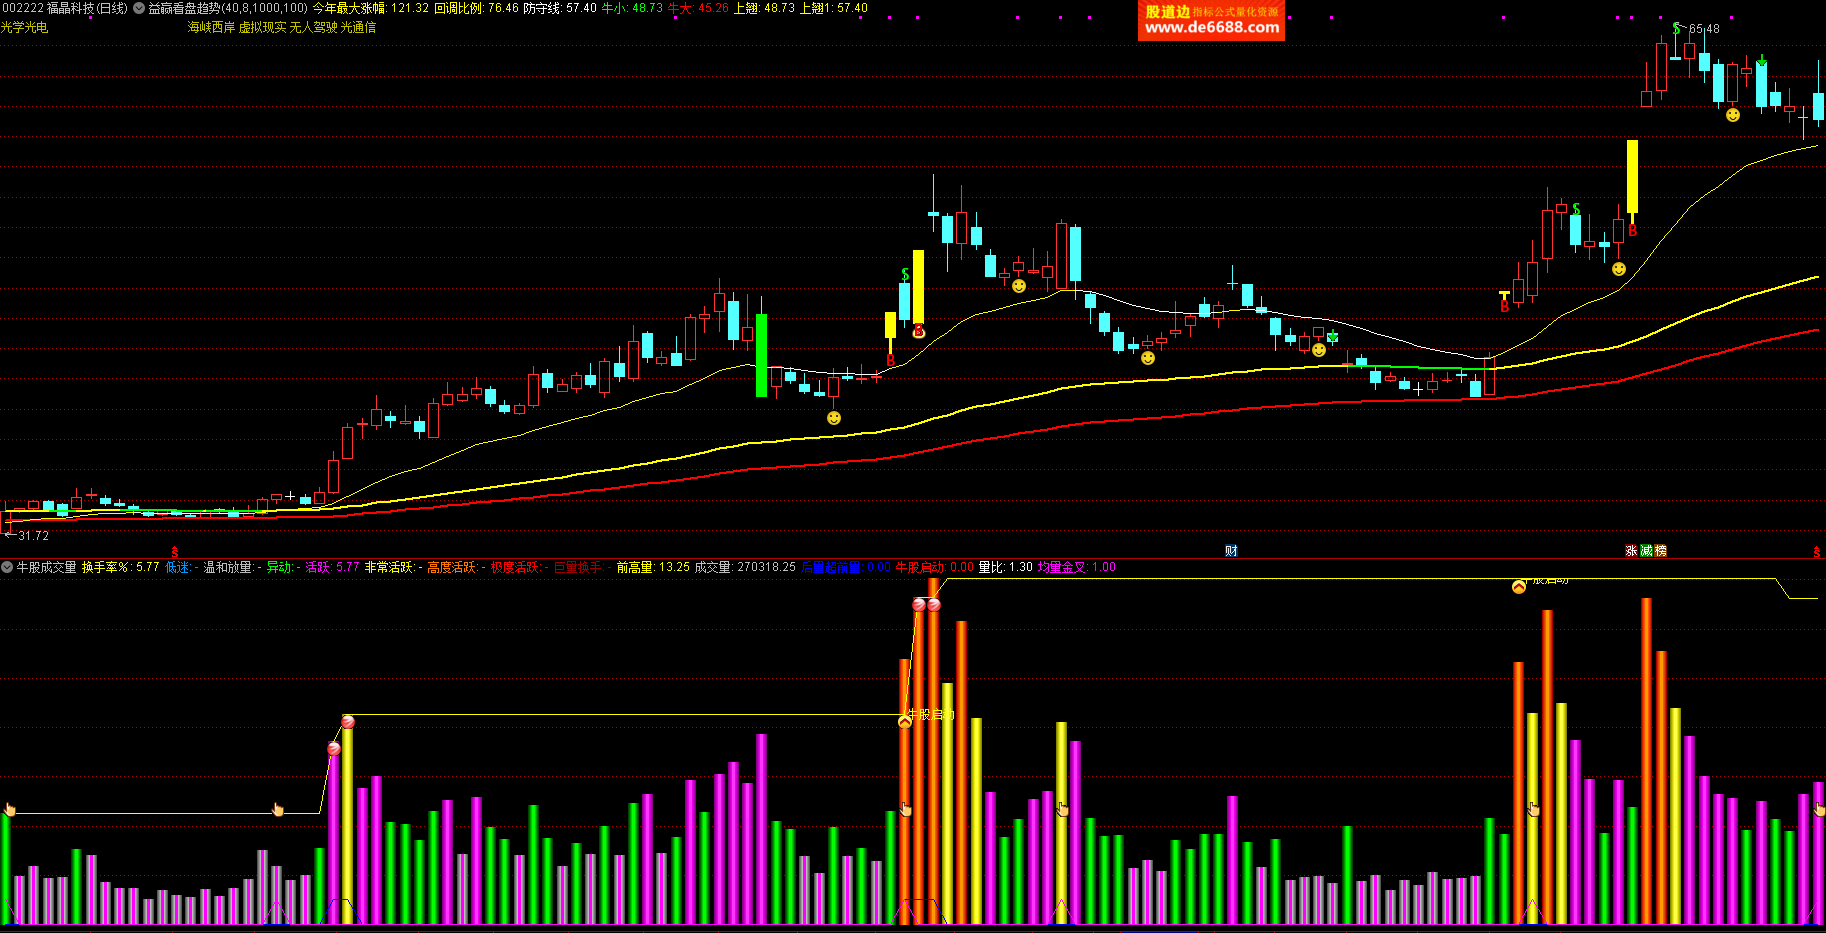Screen dimensions: 1826x933
Task: Open the www.de6688.com banner link
Action: point(1211,27)
